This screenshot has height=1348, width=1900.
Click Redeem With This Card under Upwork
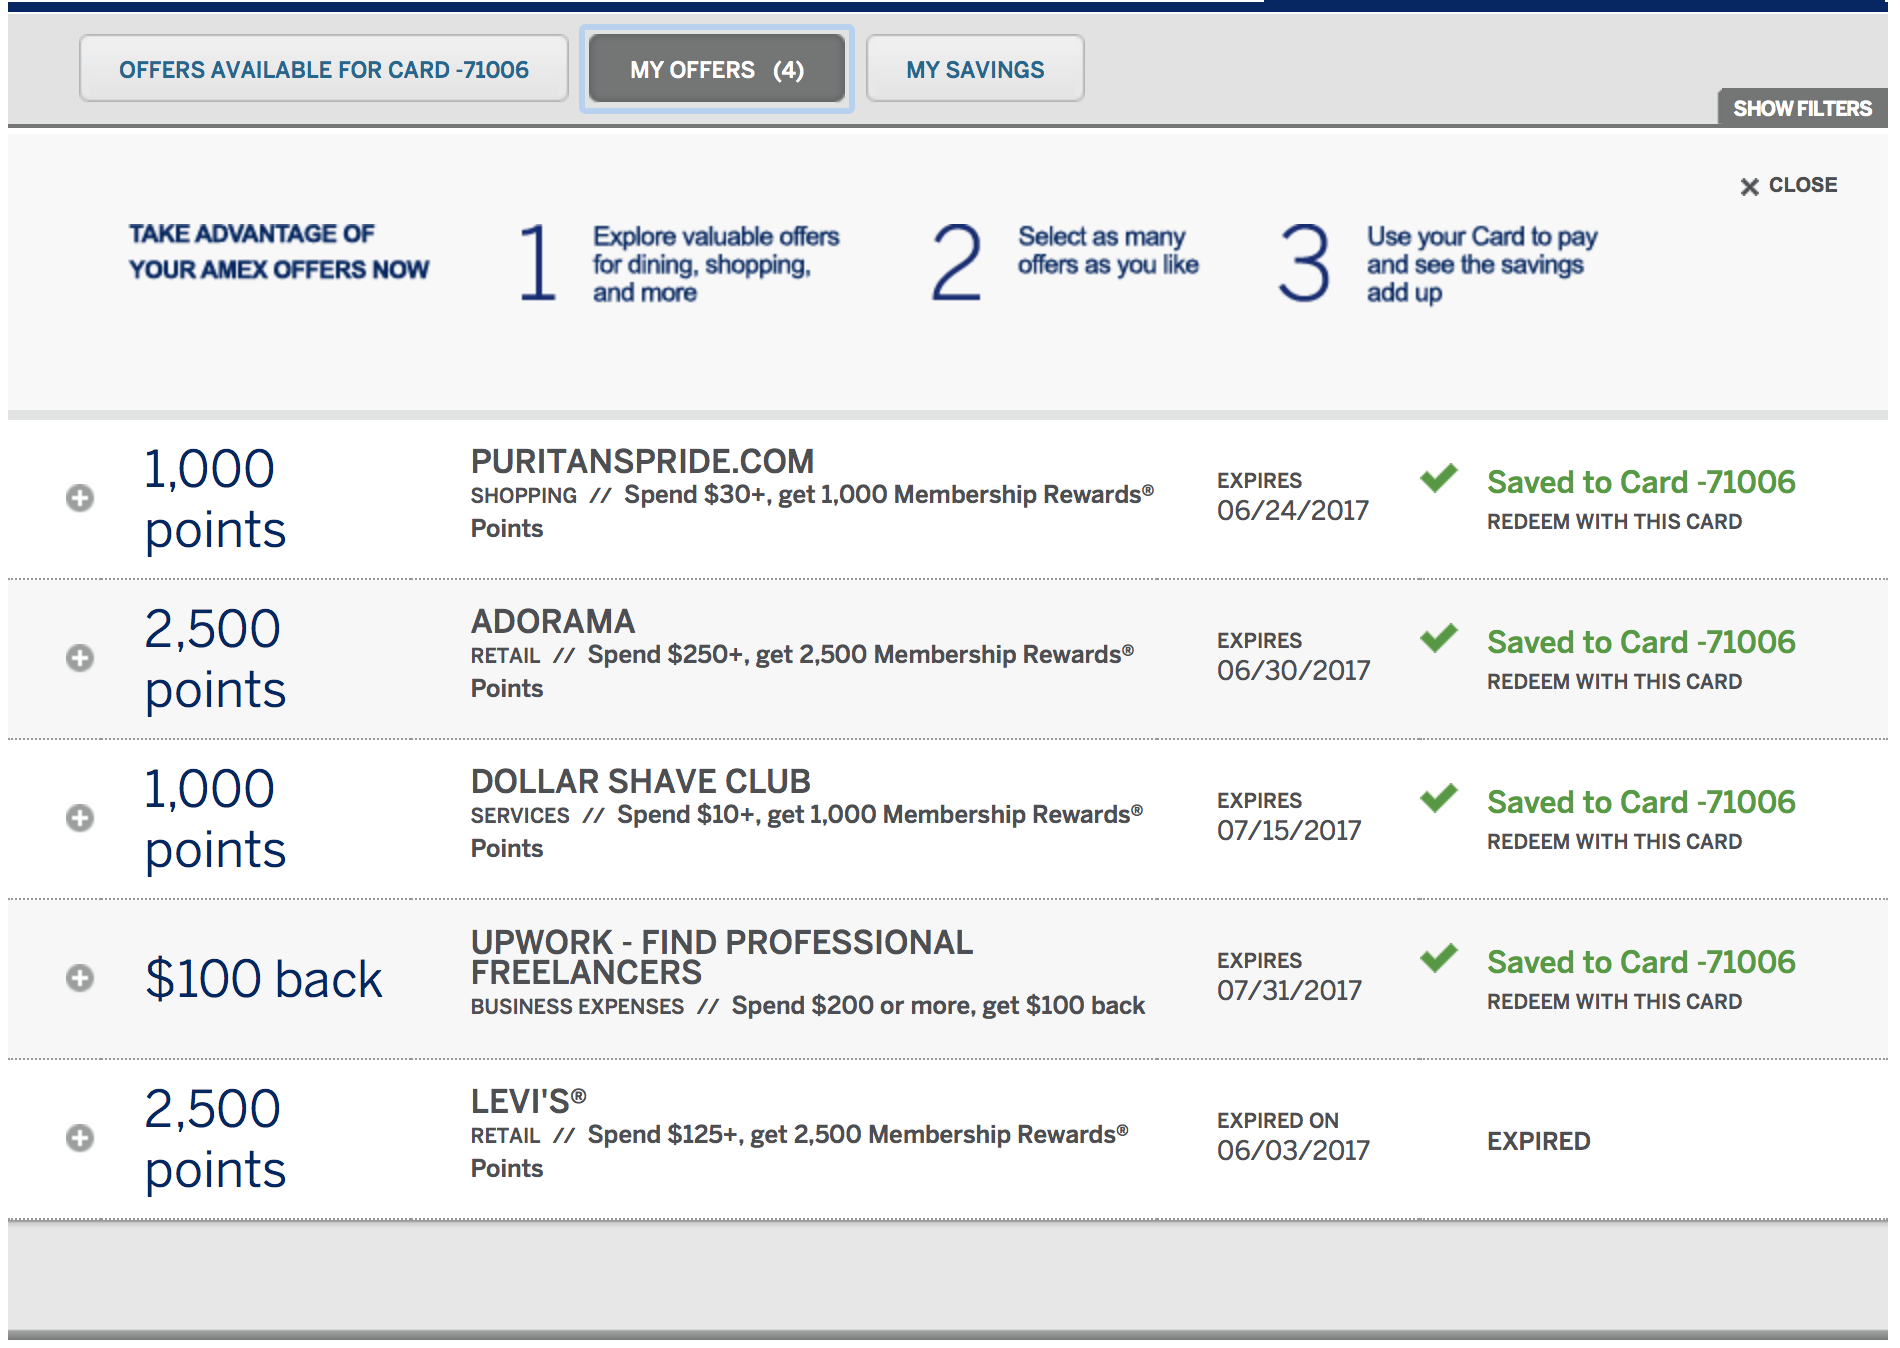pyautogui.click(x=1614, y=1002)
